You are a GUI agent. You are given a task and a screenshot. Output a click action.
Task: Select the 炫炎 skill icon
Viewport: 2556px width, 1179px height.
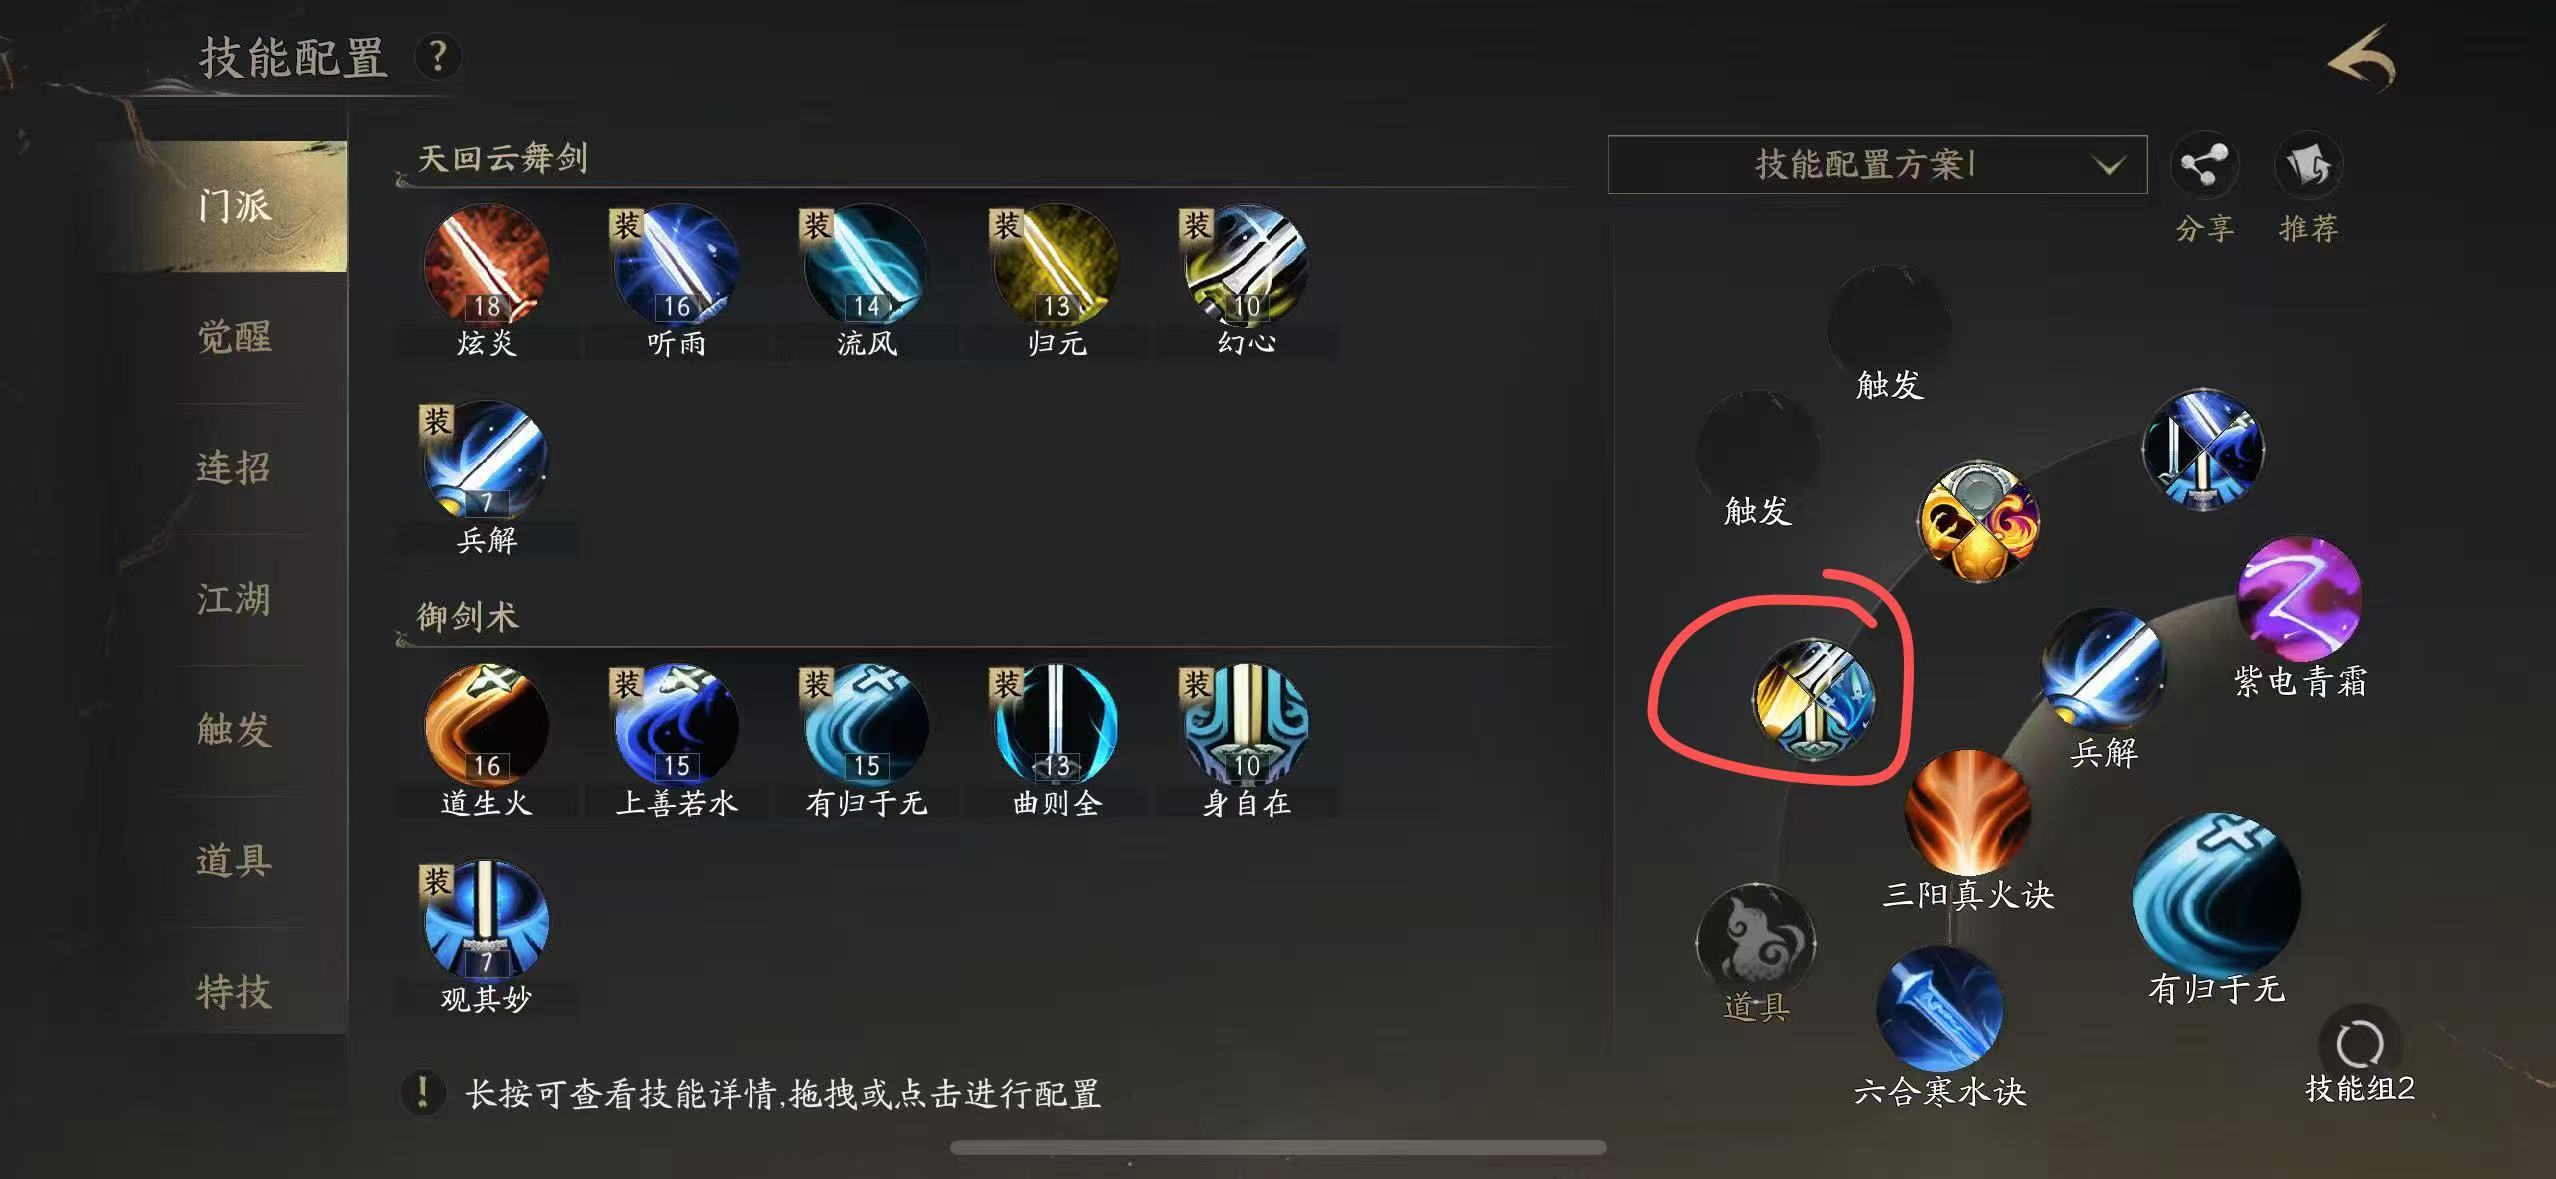(486, 265)
